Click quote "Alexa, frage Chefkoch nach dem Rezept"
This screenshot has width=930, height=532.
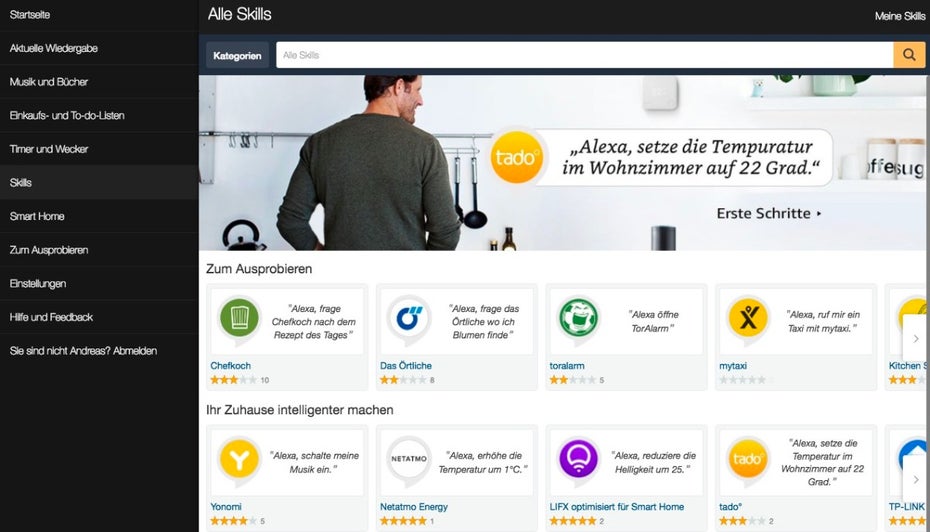314,322
